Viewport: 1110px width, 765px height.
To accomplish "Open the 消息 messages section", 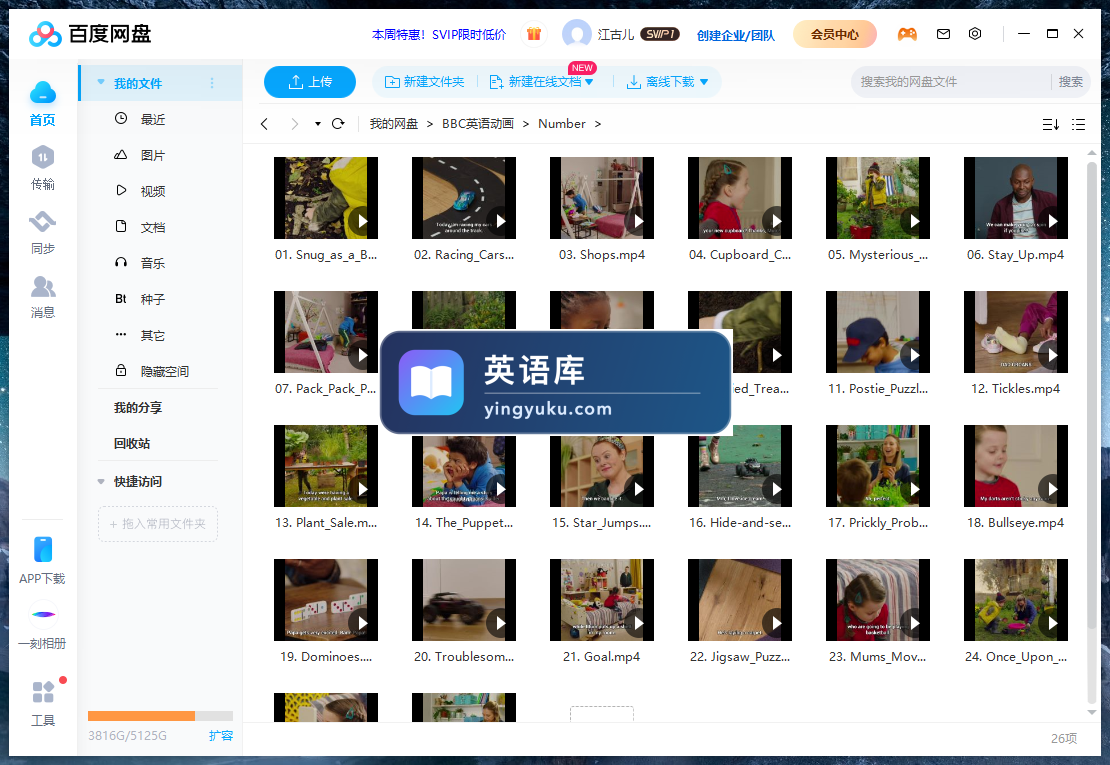I will [x=42, y=286].
